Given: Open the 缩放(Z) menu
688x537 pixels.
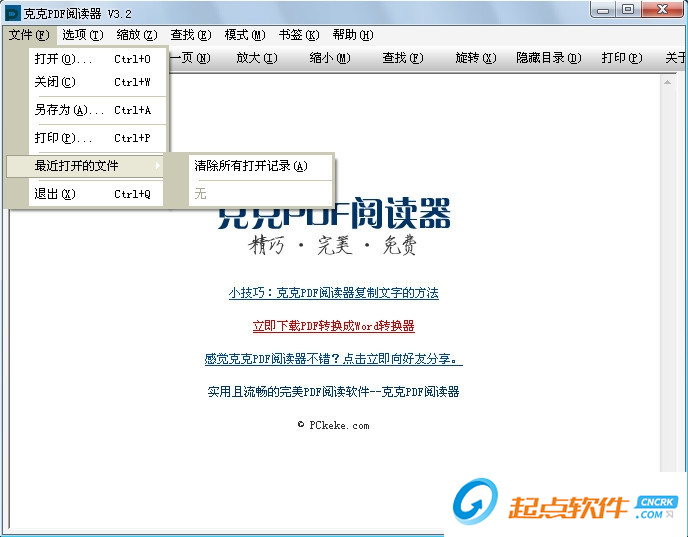Looking at the screenshot, I should pyautogui.click(x=137, y=35).
